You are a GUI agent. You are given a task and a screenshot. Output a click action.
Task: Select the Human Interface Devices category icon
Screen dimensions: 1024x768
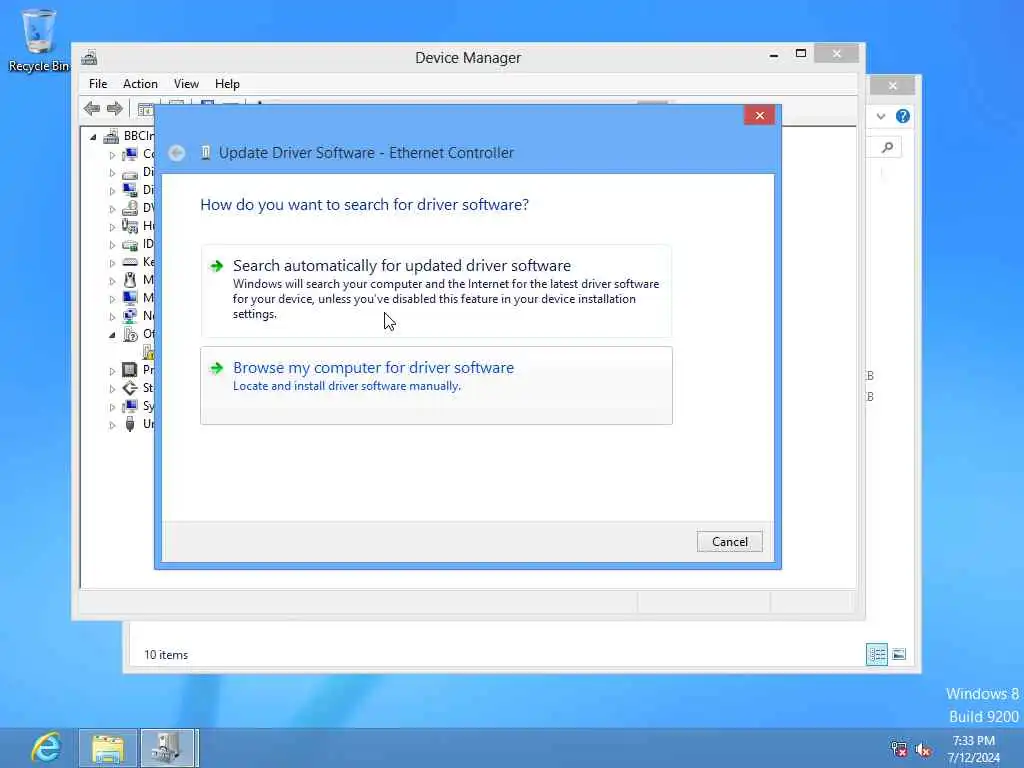[x=130, y=226]
